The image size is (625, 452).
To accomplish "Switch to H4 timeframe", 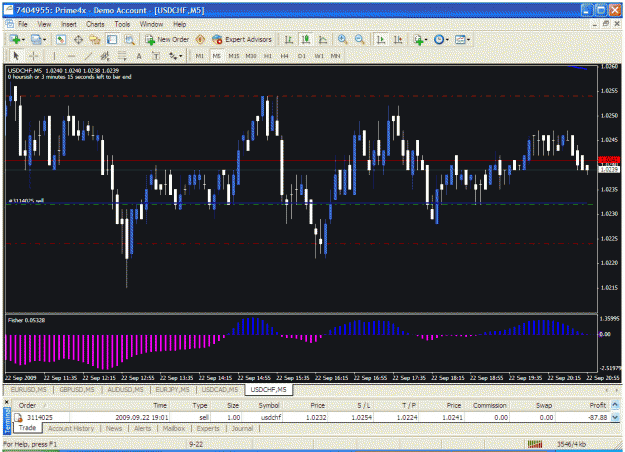I will click(284, 56).
